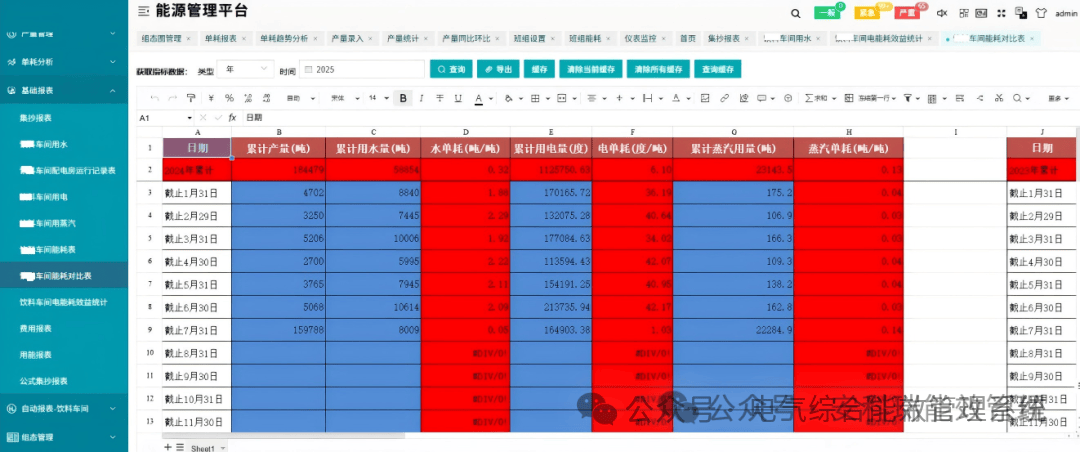Open the number format dropdown
Viewport: 1080px width, 452px height.
(x=300, y=99)
